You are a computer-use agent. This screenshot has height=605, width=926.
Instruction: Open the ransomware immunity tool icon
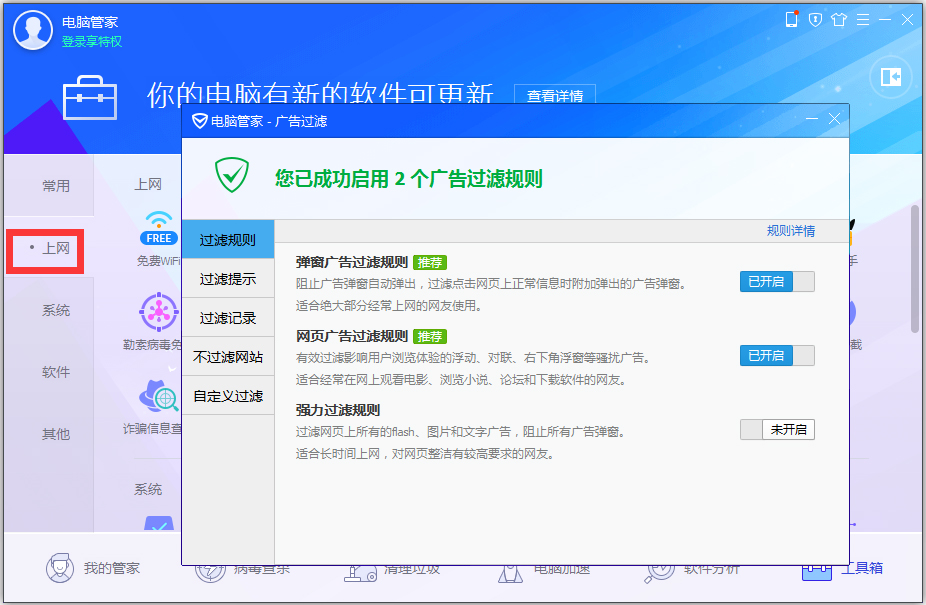(159, 312)
